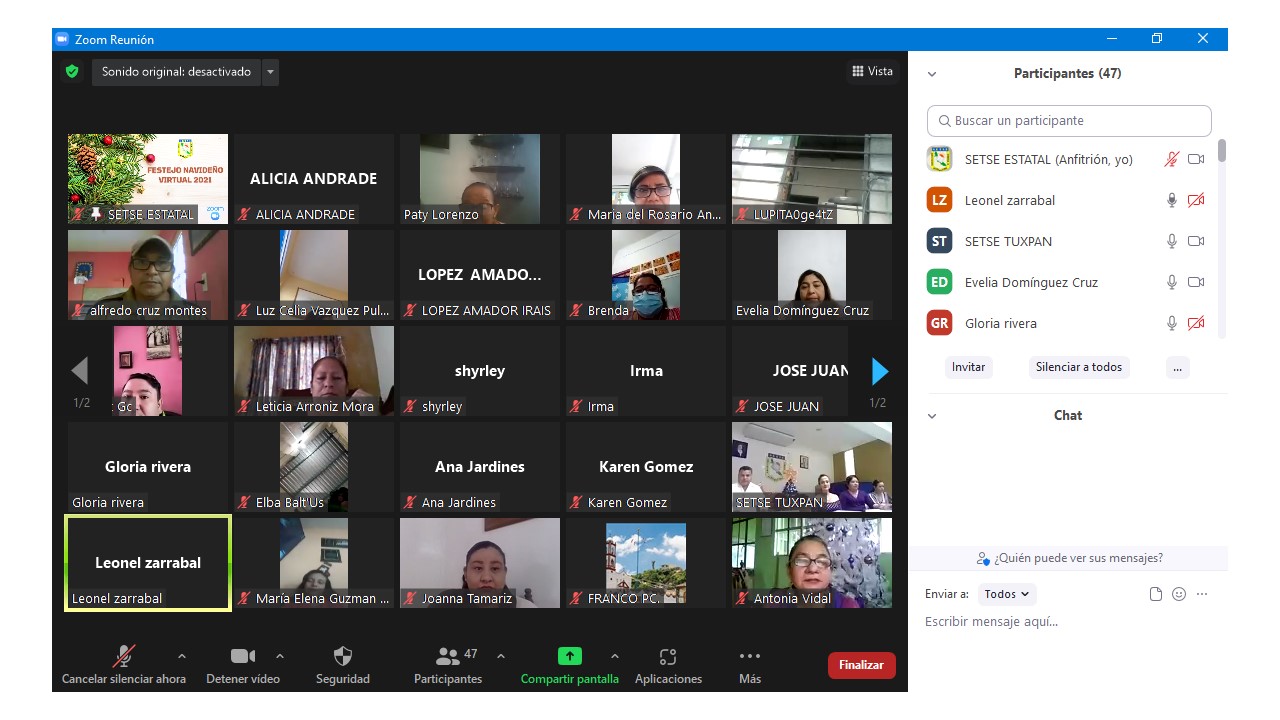Toggle SETSE ESTATAL camera icon in list
Image resolution: width=1280 pixels, height=720 pixels.
(x=1196, y=159)
